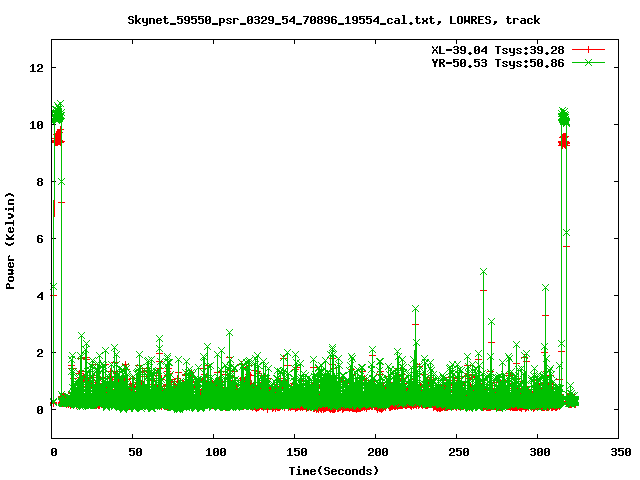Click x-axis tick label 200
The height and width of the screenshot is (480, 640).
click(x=378, y=452)
